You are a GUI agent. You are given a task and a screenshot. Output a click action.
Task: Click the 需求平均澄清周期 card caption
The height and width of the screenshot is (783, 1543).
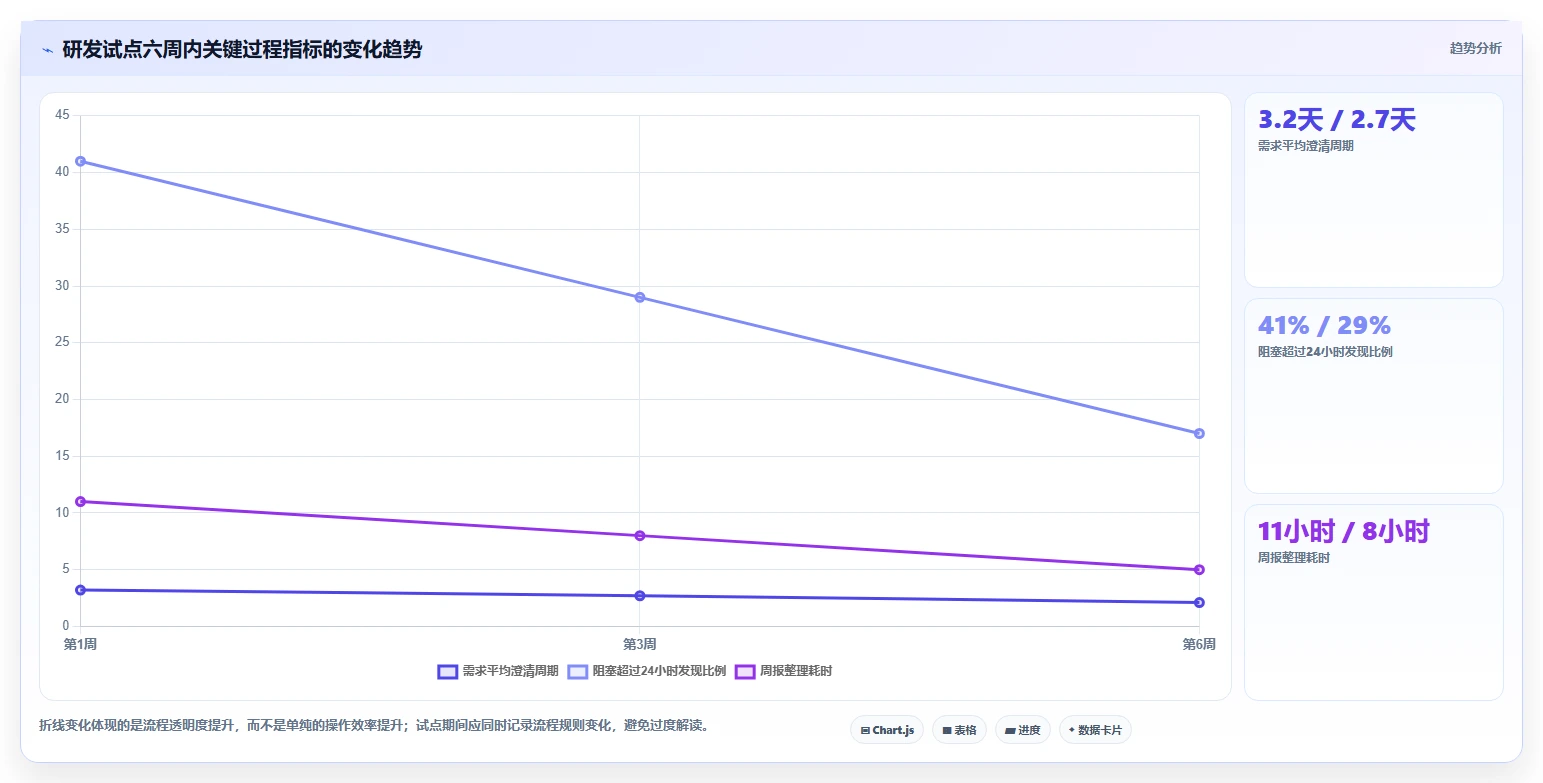click(x=1305, y=146)
